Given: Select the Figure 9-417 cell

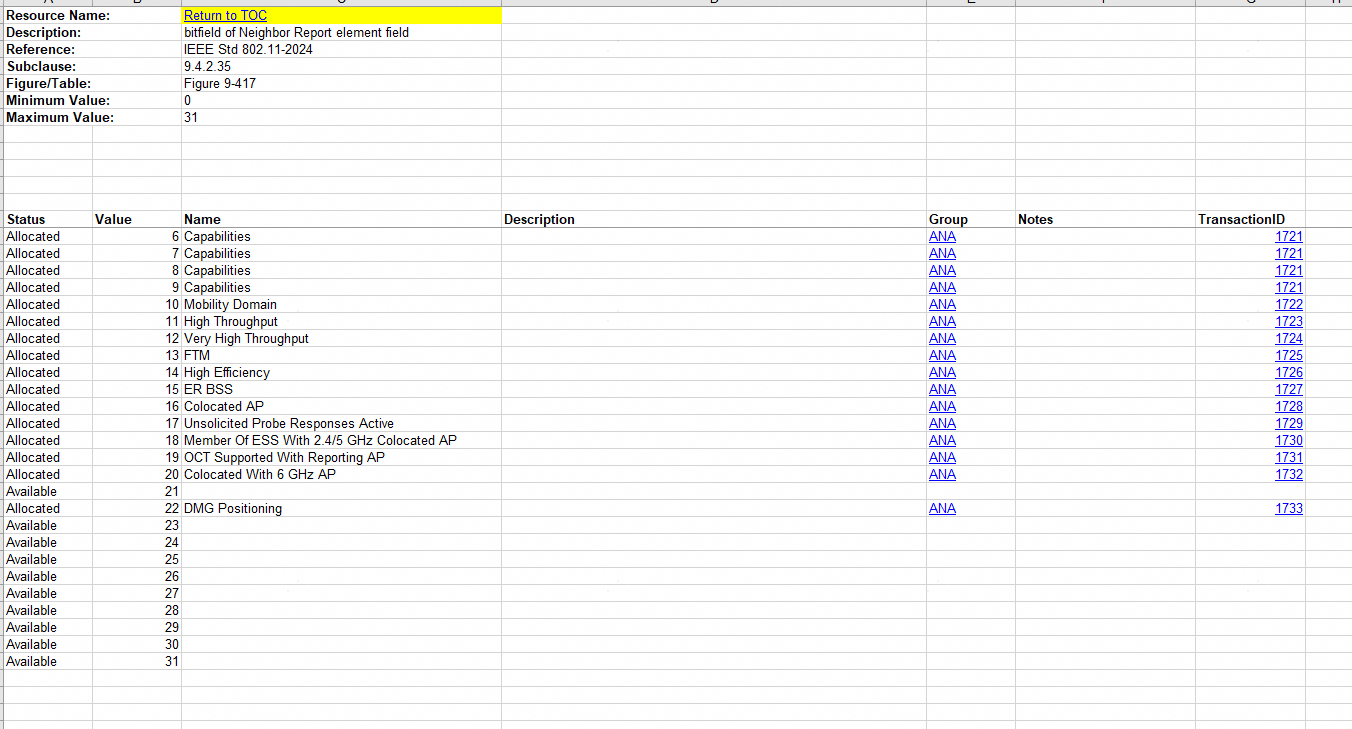Looking at the screenshot, I should pyautogui.click(x=220, y=84).
